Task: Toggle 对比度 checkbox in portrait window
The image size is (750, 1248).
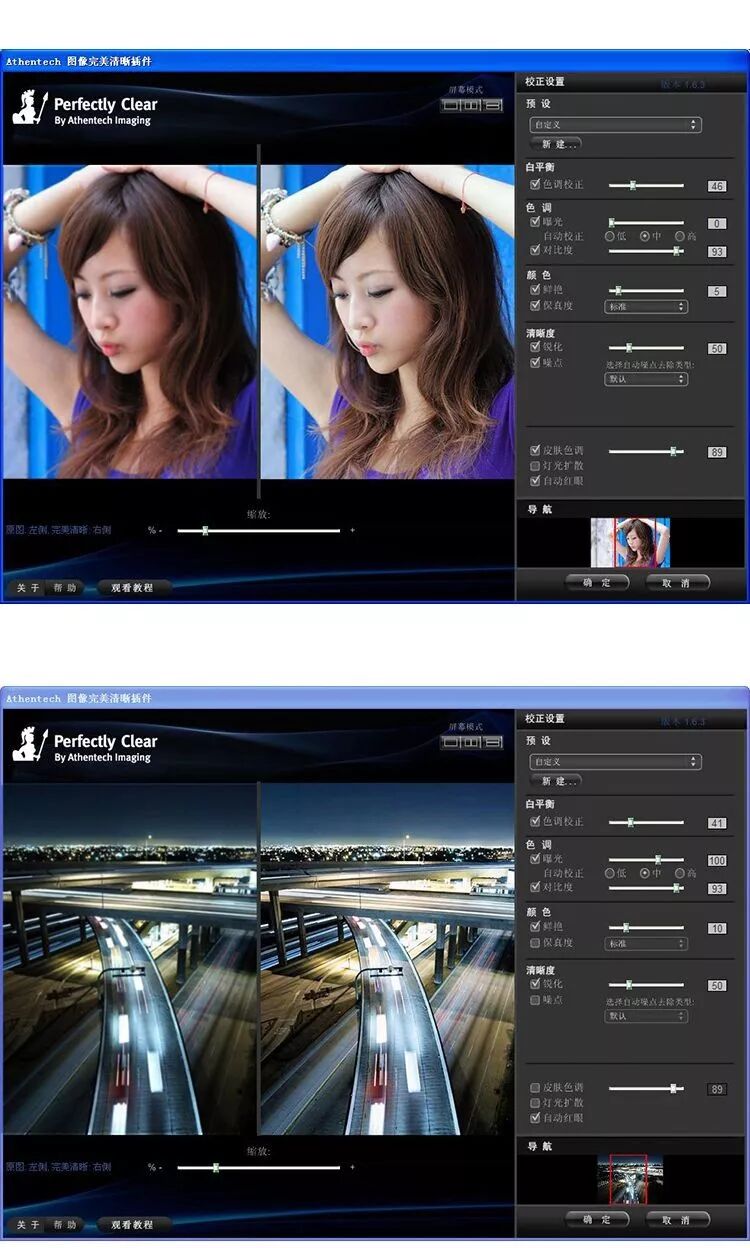Action: (x=535, y=251)
